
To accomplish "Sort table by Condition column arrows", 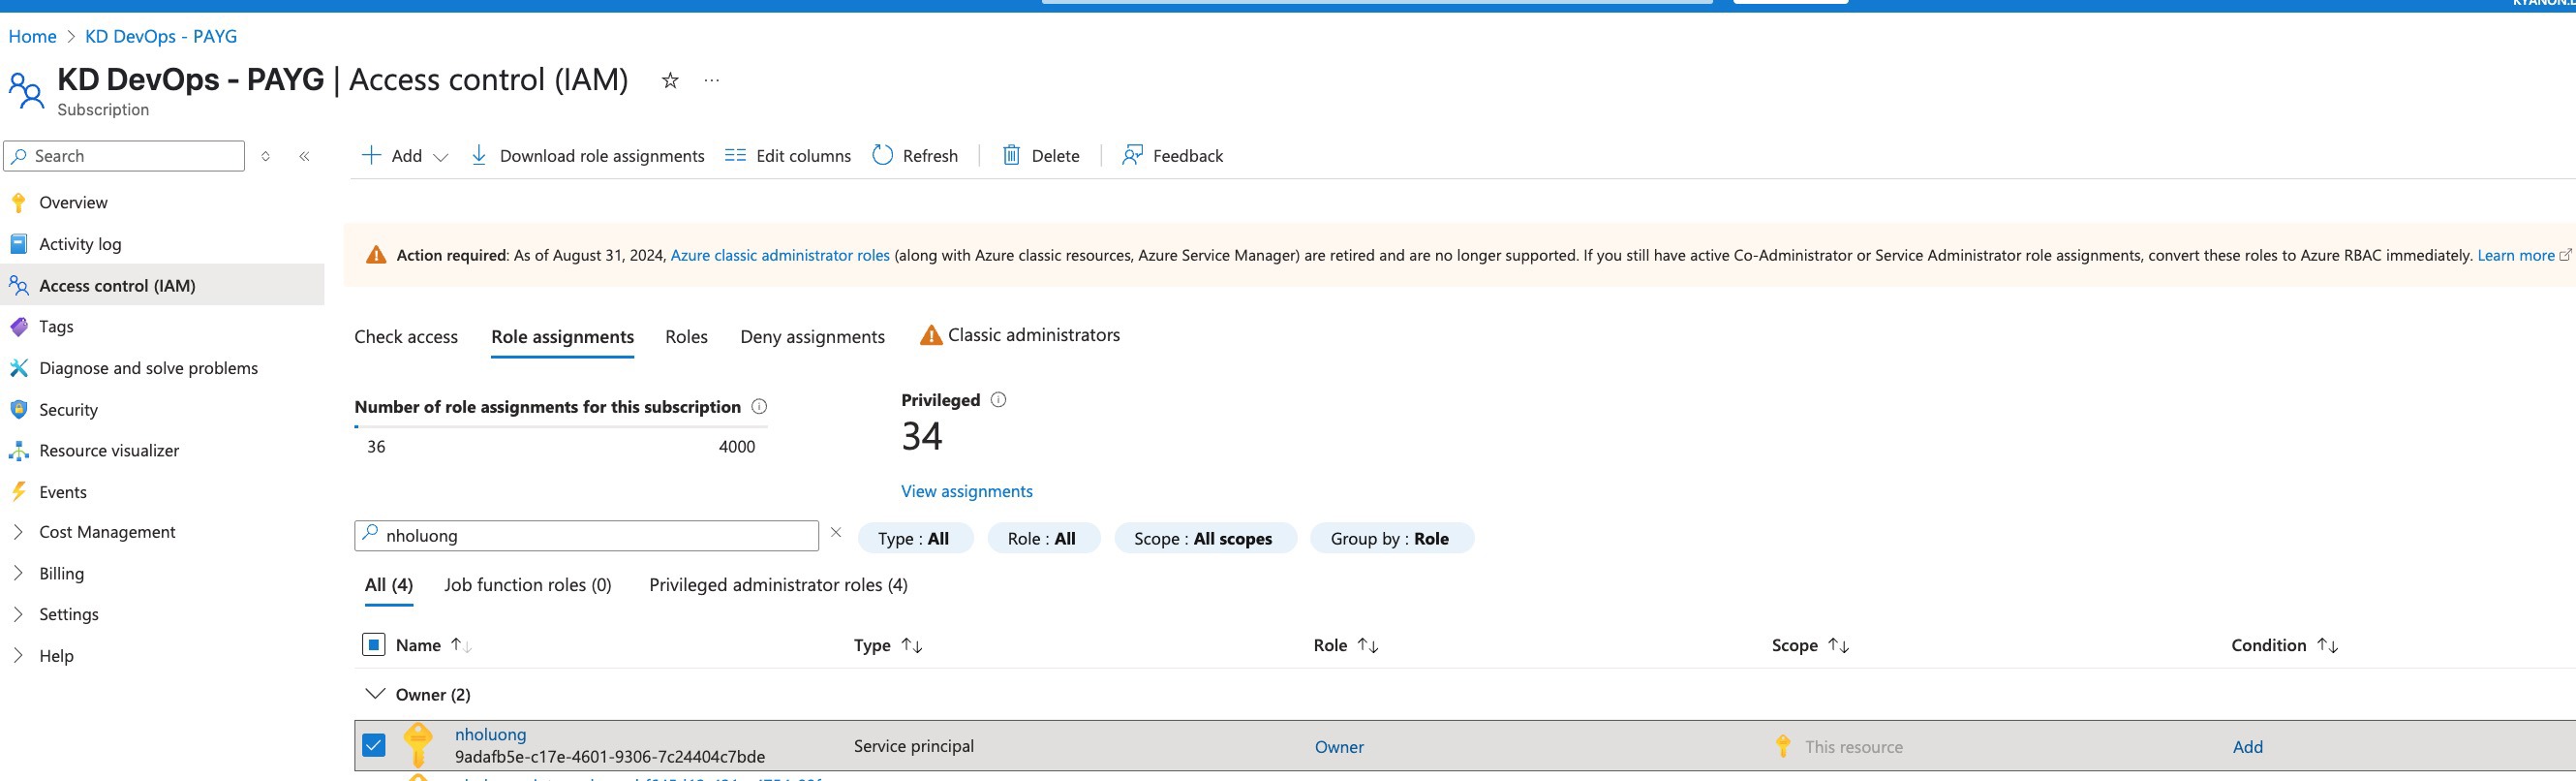I will (2327, 645).
